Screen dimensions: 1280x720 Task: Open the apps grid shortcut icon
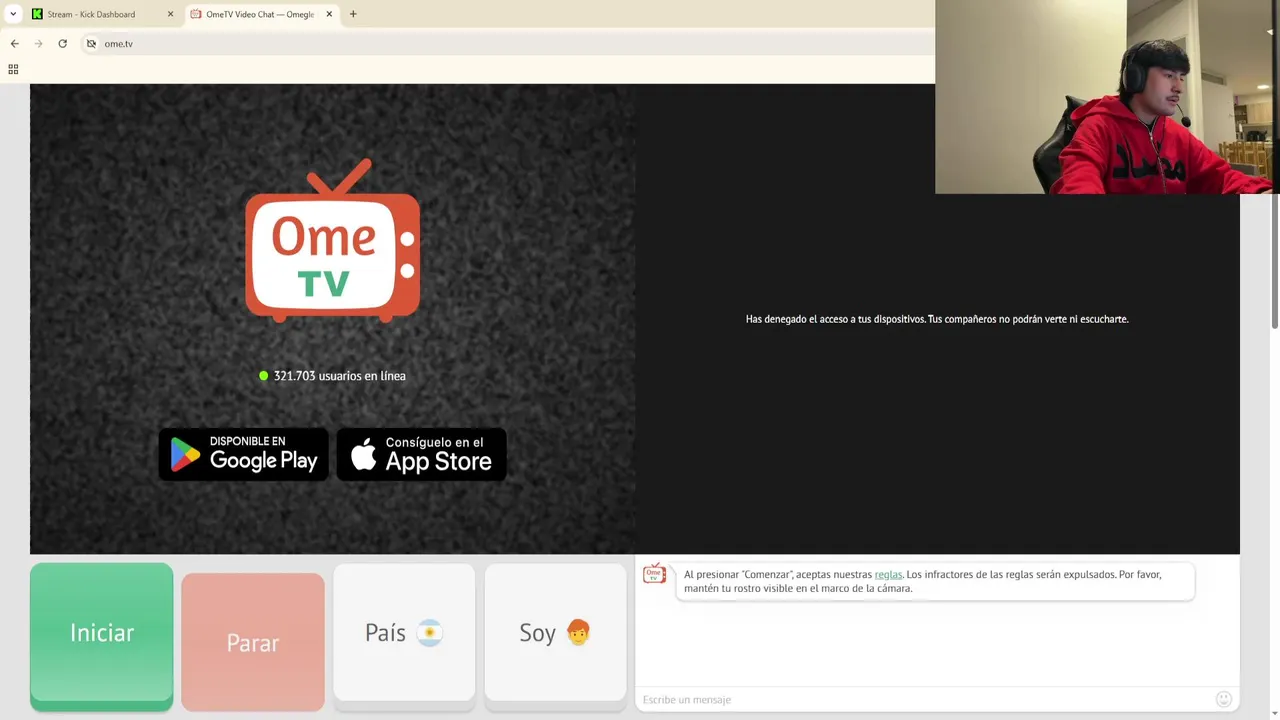(13, 69)
